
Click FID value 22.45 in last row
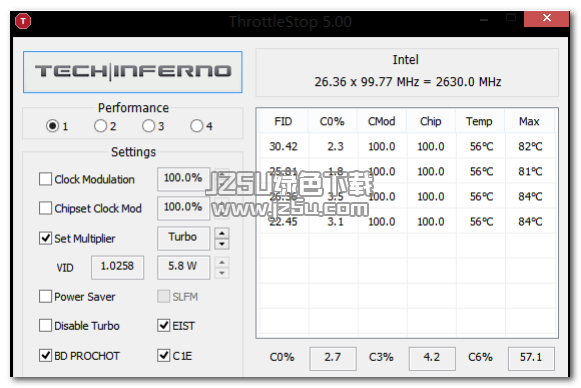283,222
